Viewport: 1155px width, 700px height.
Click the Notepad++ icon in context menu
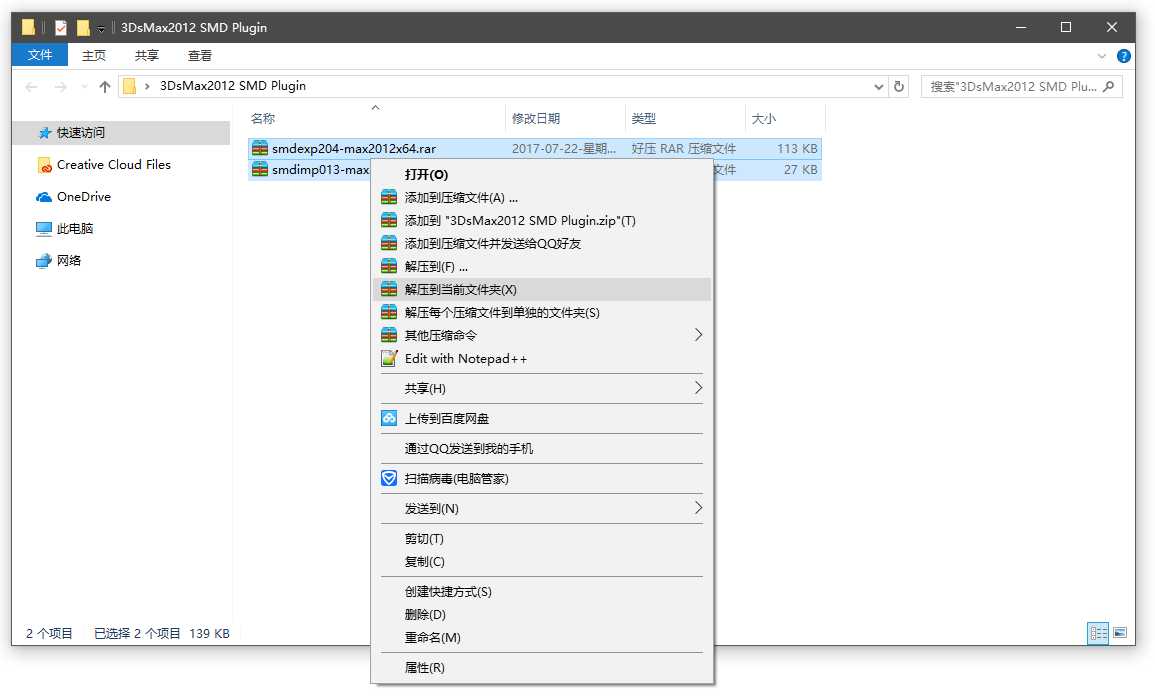[x=389, y=359]
